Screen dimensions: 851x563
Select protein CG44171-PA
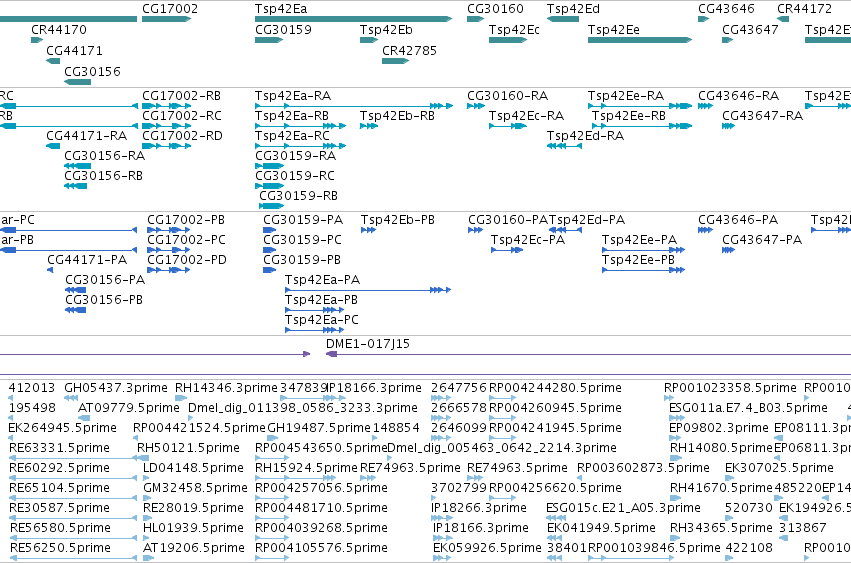87,260
